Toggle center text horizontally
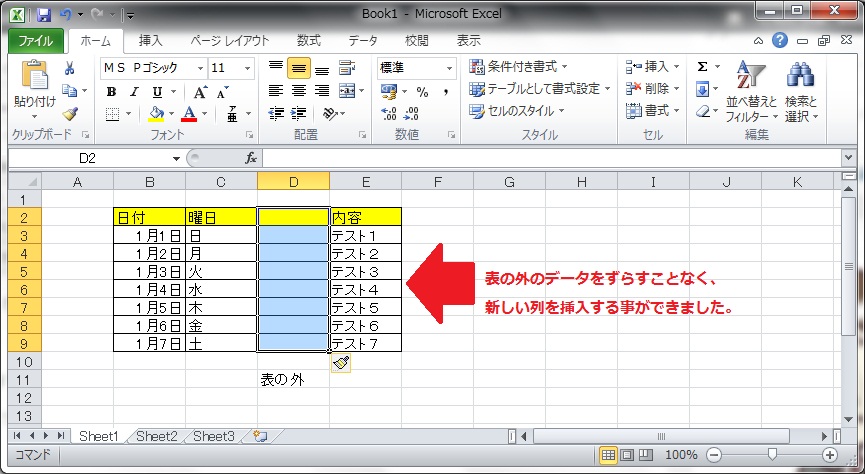Viewport: 865px width, 474px height. pos(298,90)
